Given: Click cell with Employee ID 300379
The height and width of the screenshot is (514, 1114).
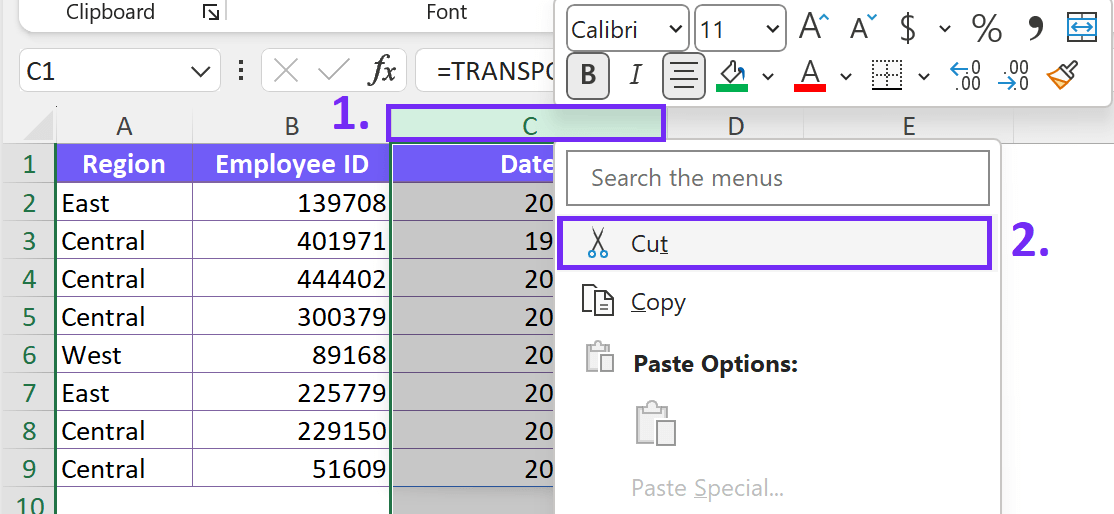Looking at the screenshot, I should point(291,316).
